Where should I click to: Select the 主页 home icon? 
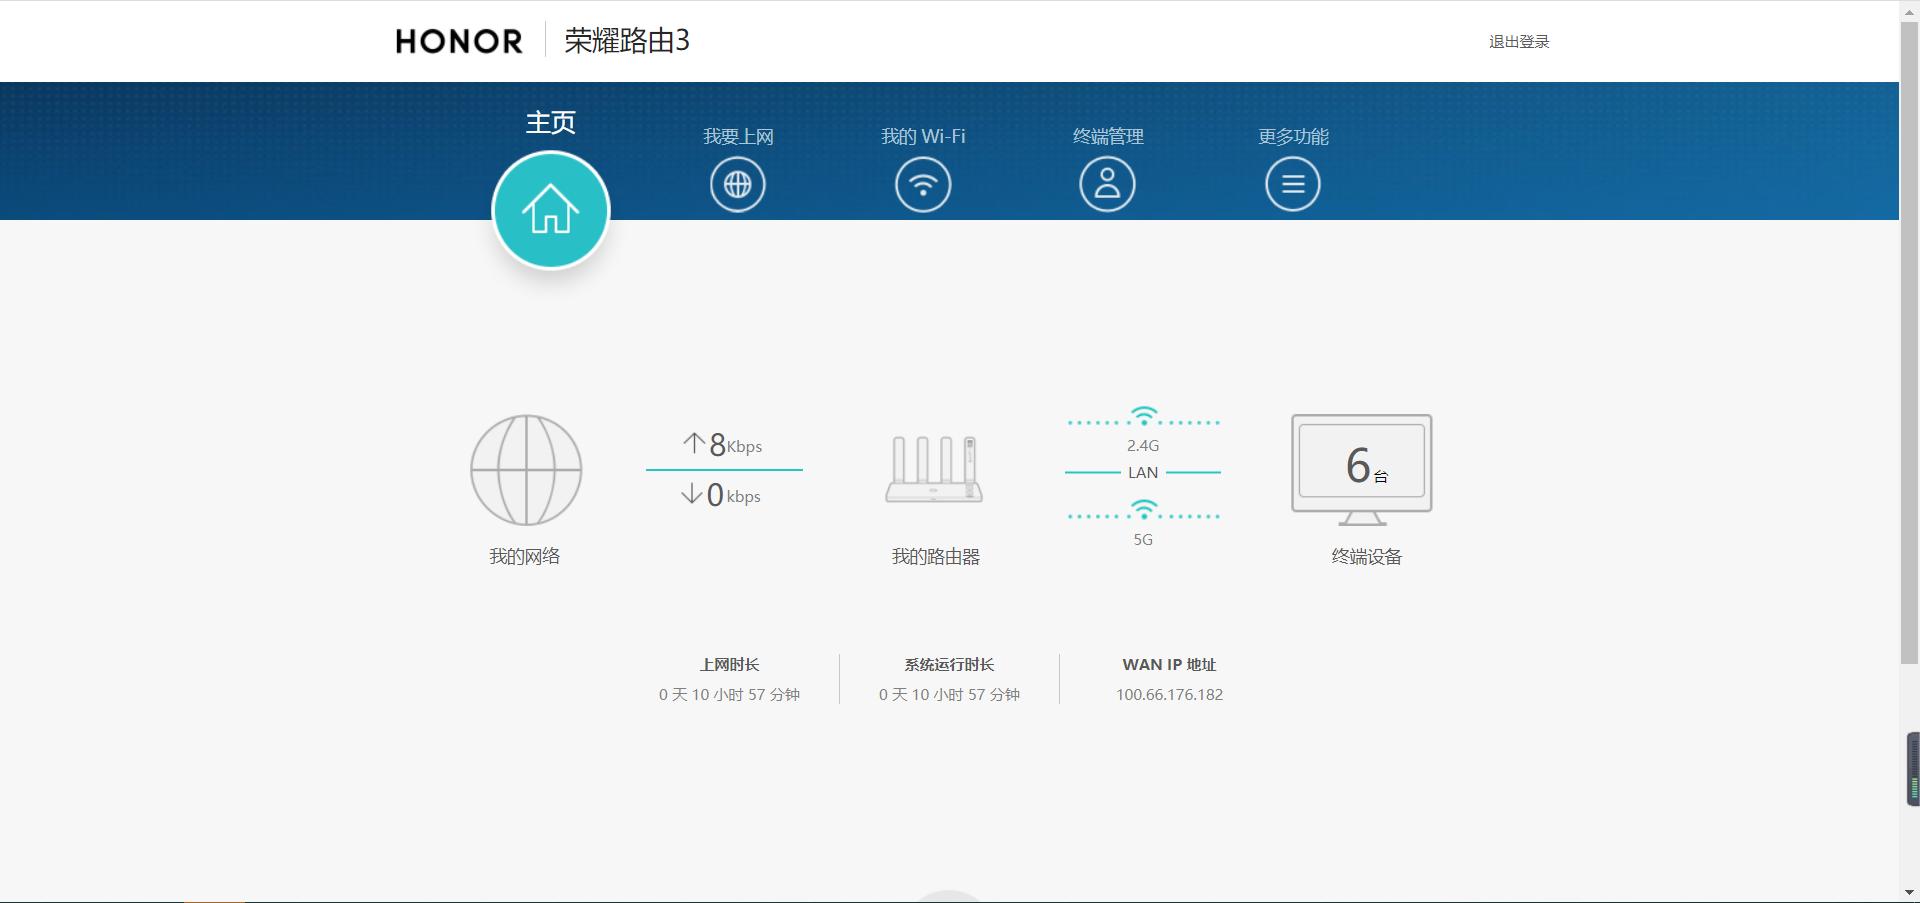(x=550, y=210)
